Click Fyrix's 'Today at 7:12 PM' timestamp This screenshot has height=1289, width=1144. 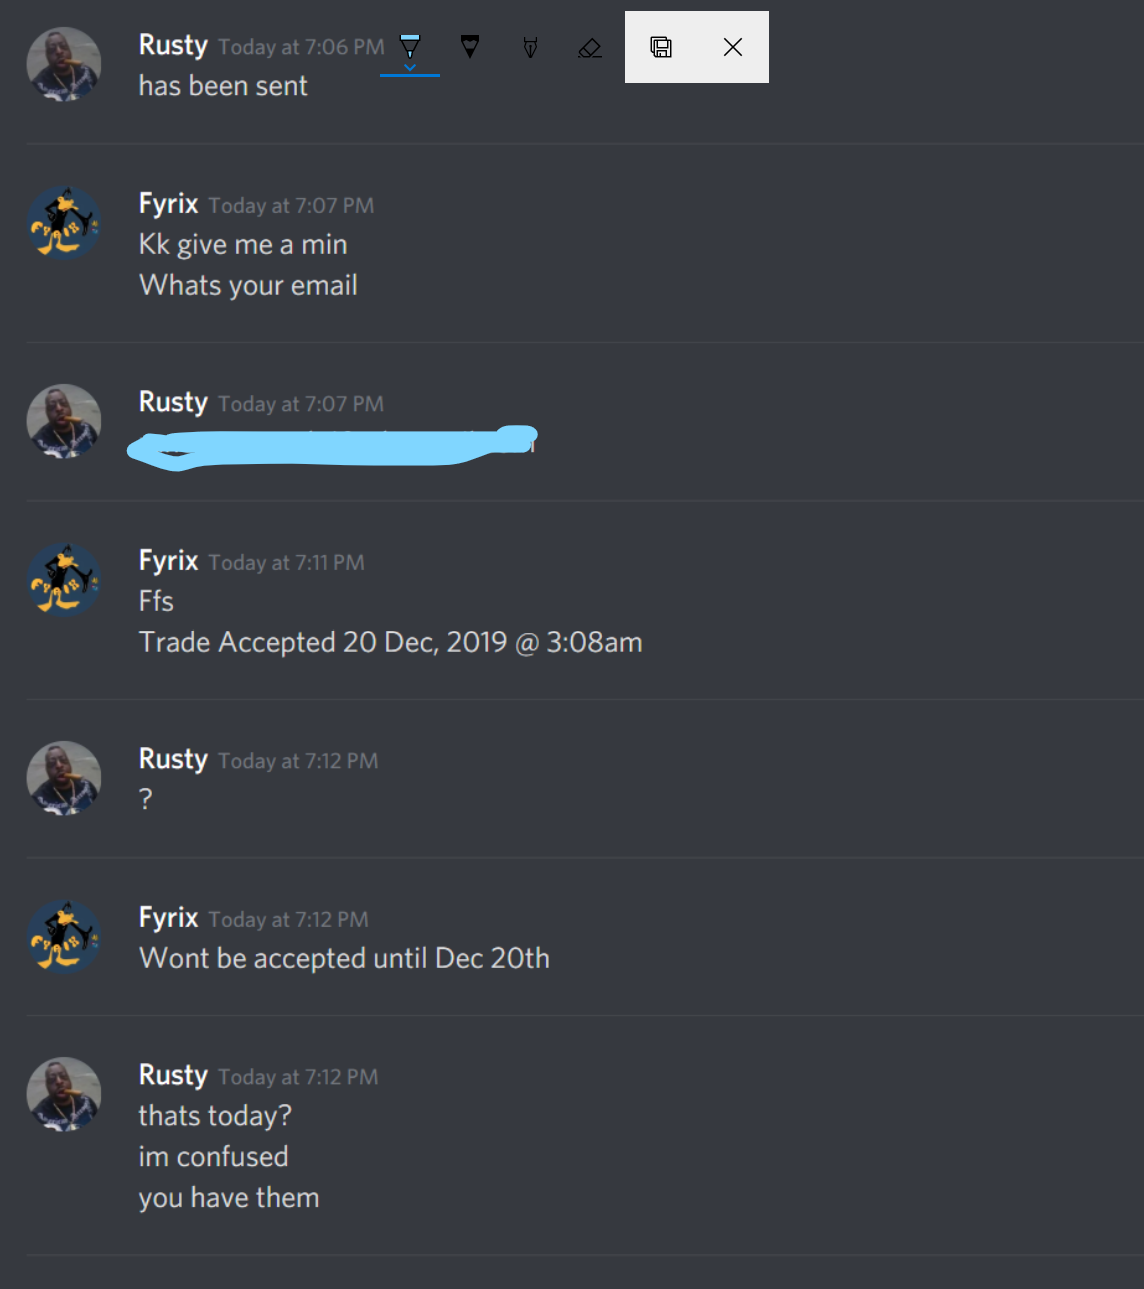click(x=288, y=919)
